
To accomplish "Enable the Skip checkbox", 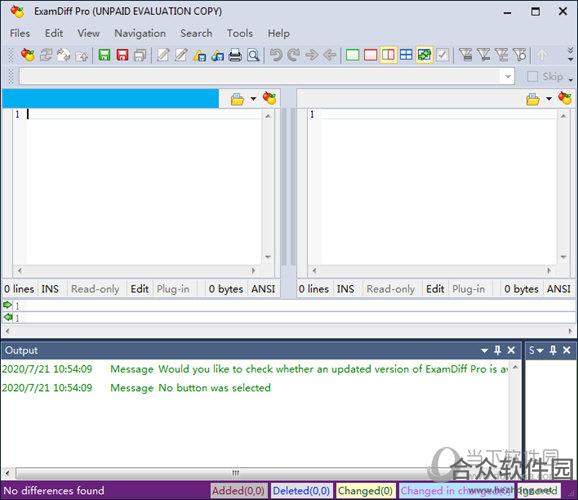I will click(x=532, y=77).
